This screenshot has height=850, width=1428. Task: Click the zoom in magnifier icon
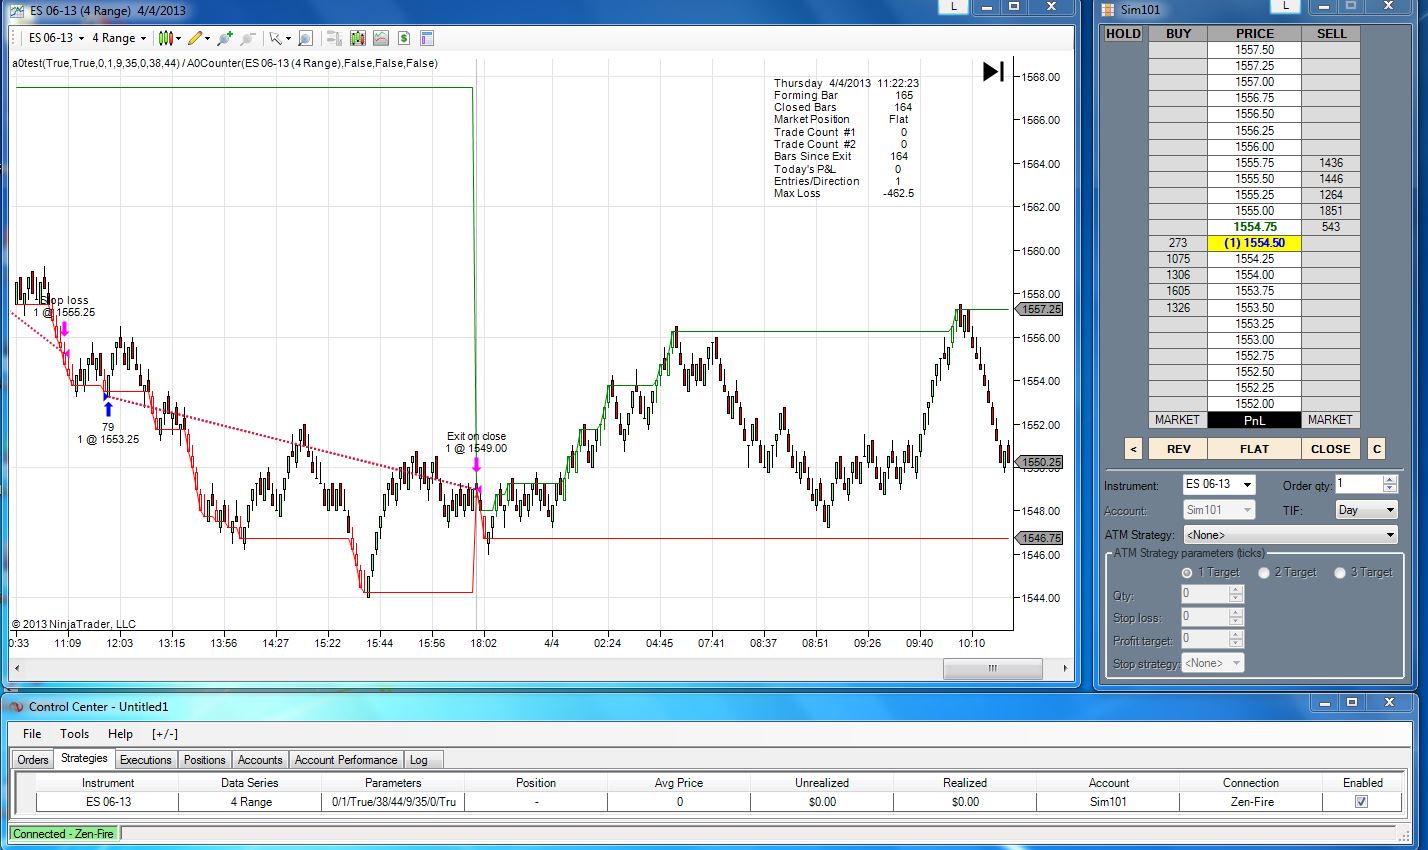[x=225, y=38]
